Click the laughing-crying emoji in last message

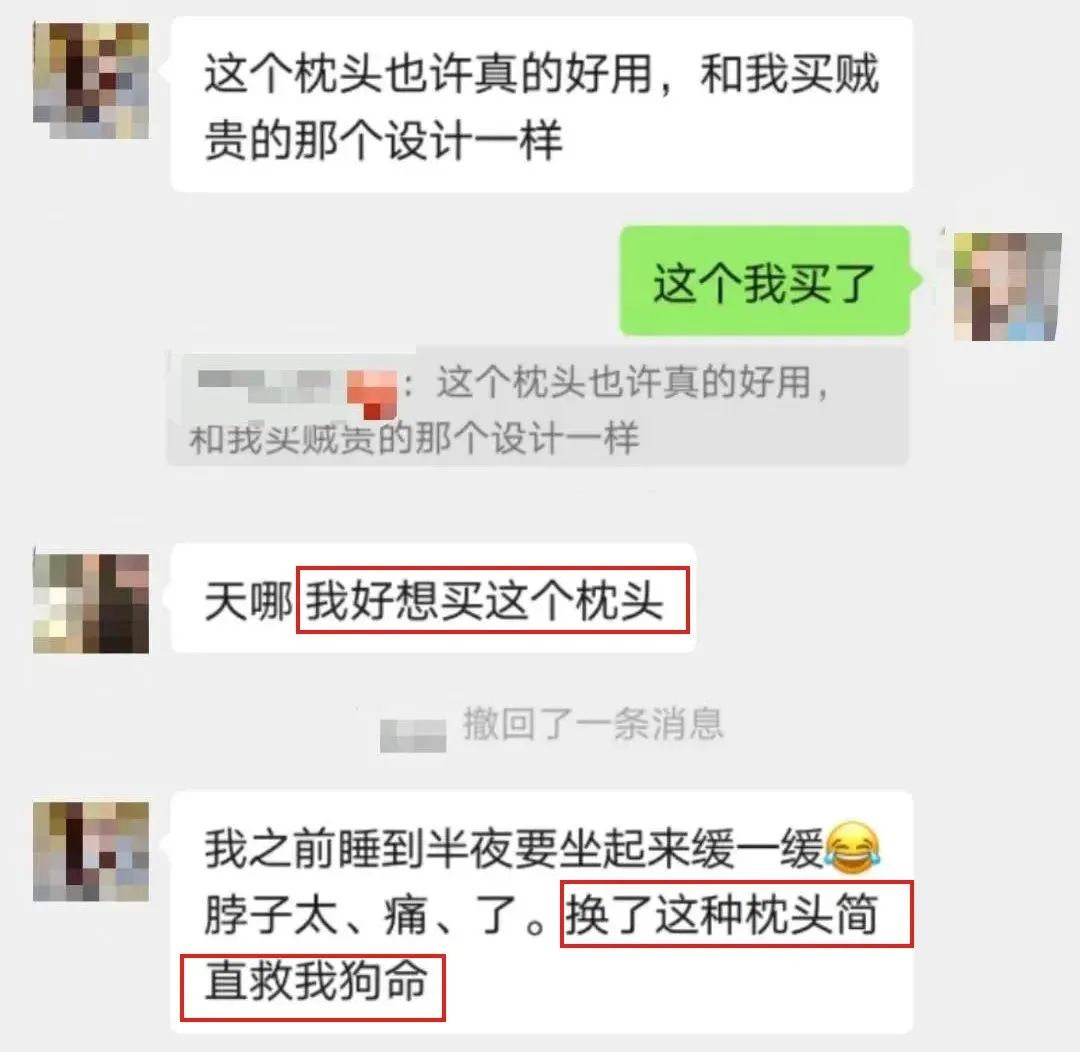pos(853,848)
